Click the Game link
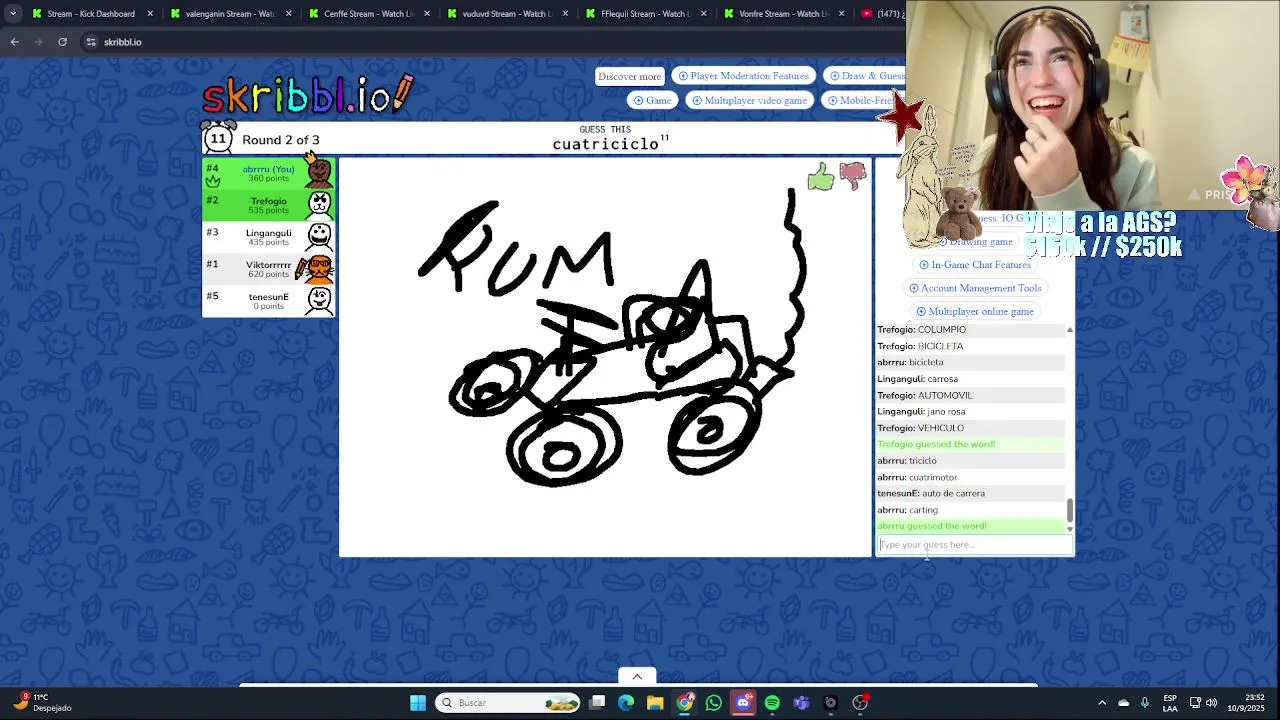 pos(652,100)
